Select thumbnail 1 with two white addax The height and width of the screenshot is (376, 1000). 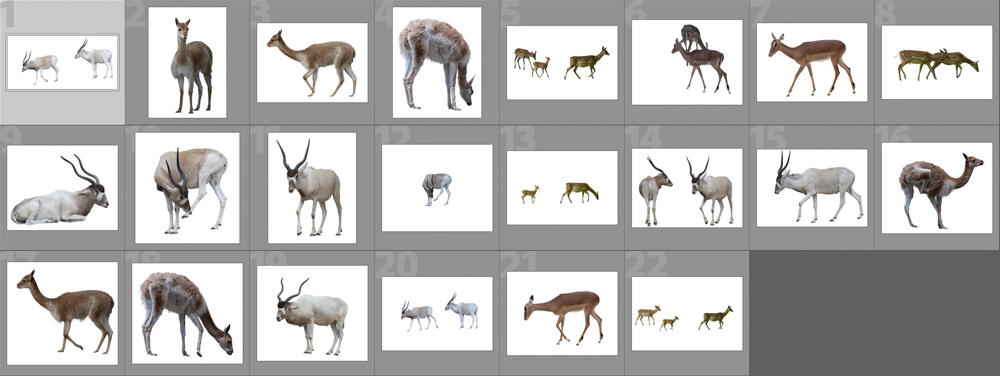tap(62, 62)
